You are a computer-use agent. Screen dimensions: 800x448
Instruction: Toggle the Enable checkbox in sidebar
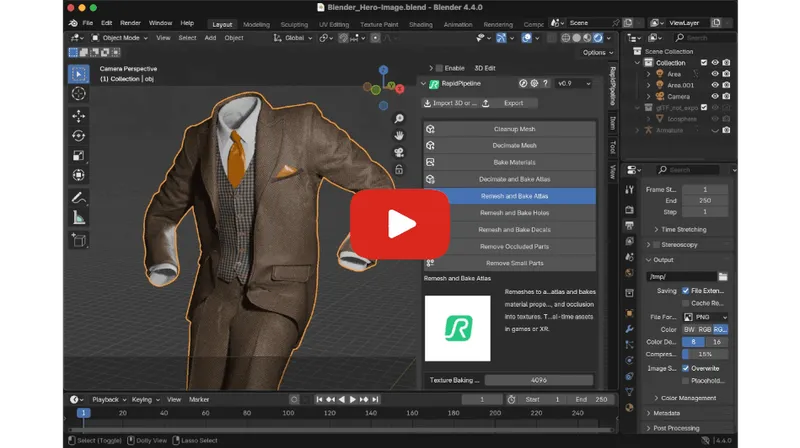coord(439,68)
